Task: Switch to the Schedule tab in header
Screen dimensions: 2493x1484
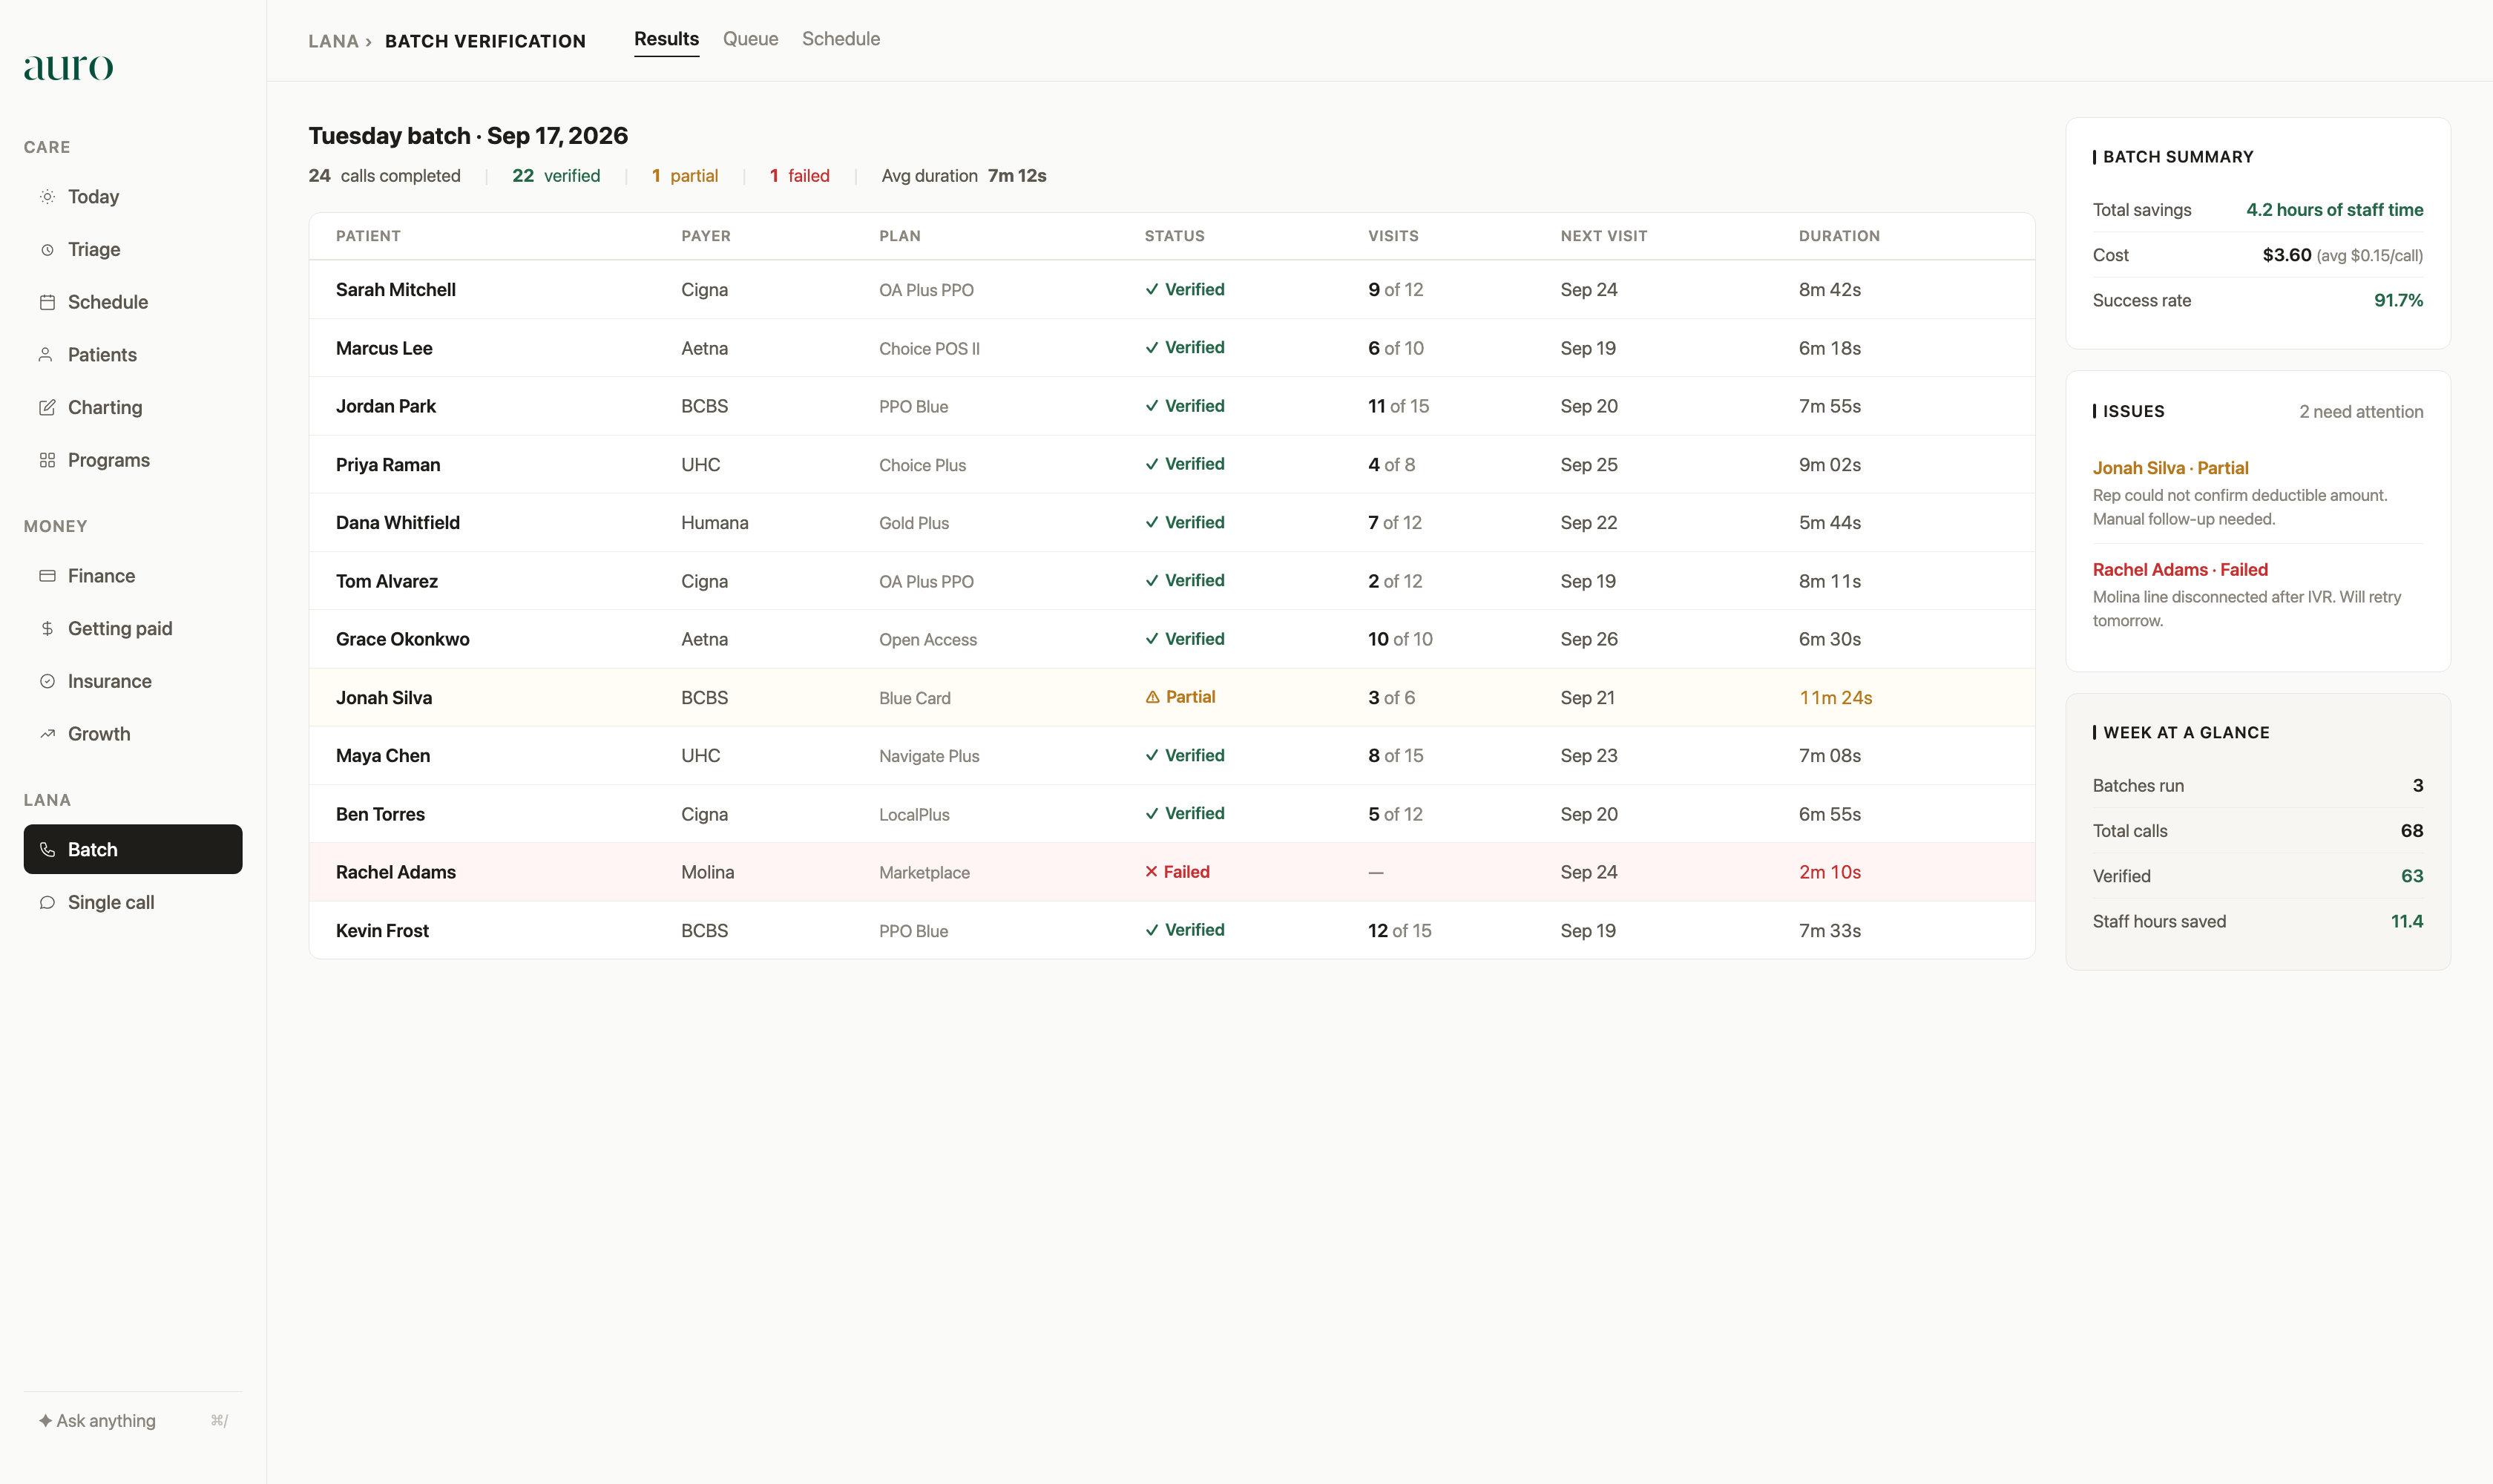Action: point(841,39)
